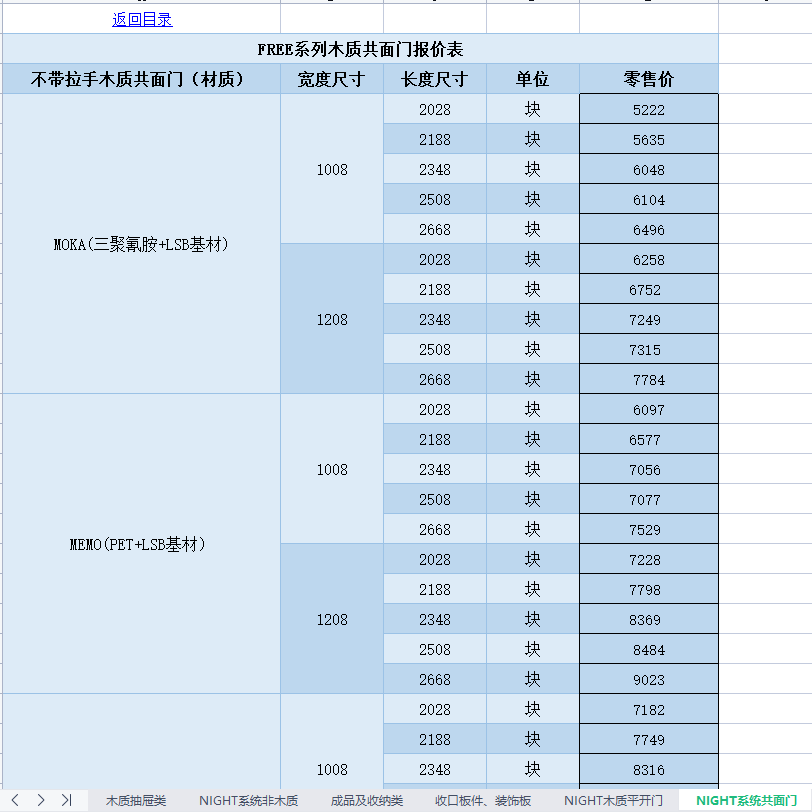Screen dimensions: 812x812
Task: Click the retail price cell 9023
Action: (648, 680)
